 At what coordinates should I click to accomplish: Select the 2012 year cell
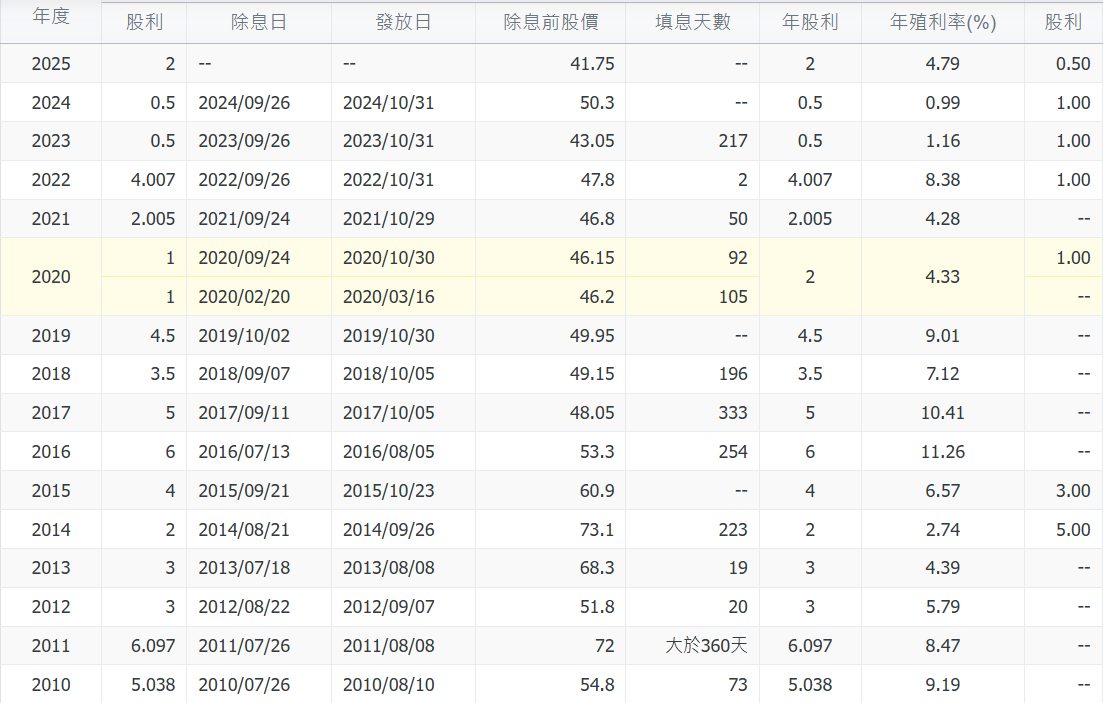tap(51, 607)
